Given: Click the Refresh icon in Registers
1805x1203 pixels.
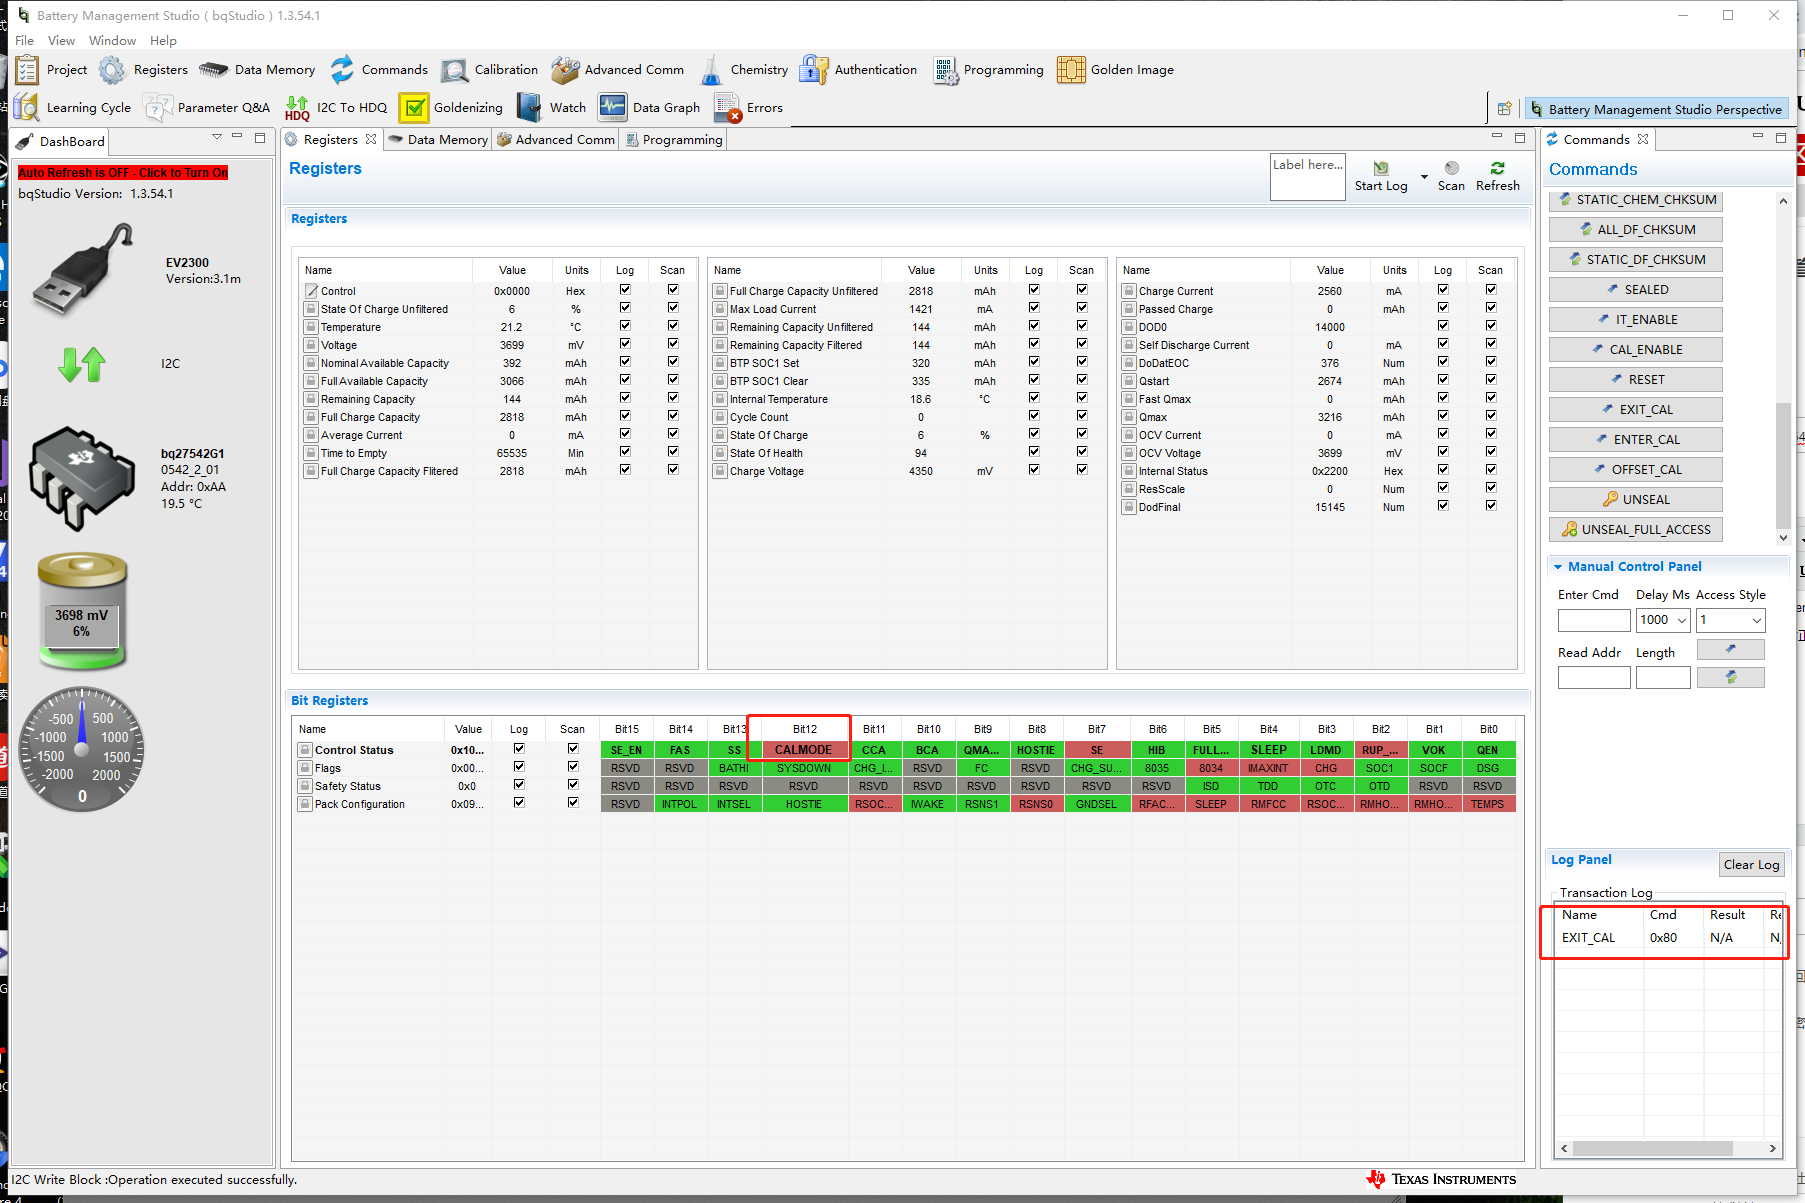Looking at the screenshot, I should pyautogui.click(x=1497, y=168).
